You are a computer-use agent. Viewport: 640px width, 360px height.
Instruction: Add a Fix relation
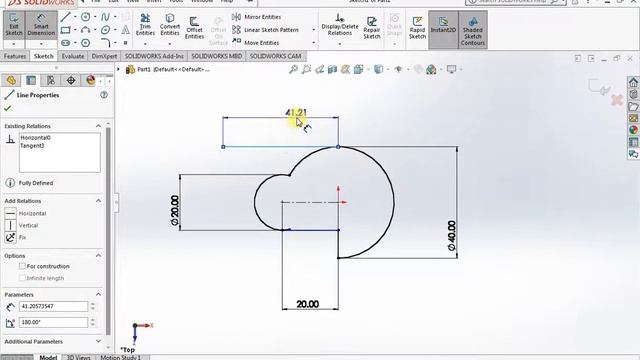click(x=16, y=237)
